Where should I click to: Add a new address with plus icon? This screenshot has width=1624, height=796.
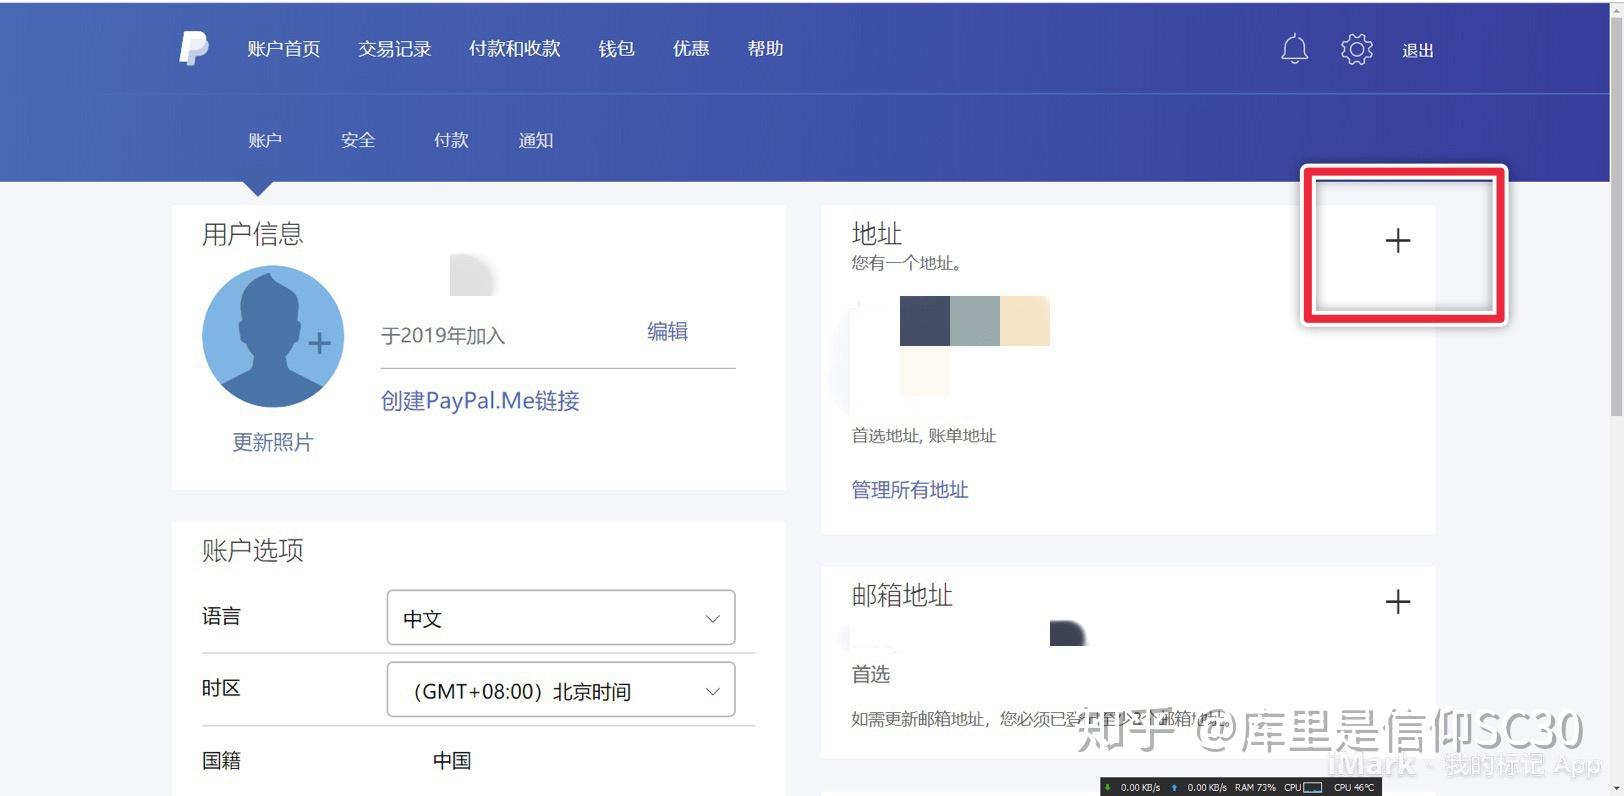[1398, 240]
